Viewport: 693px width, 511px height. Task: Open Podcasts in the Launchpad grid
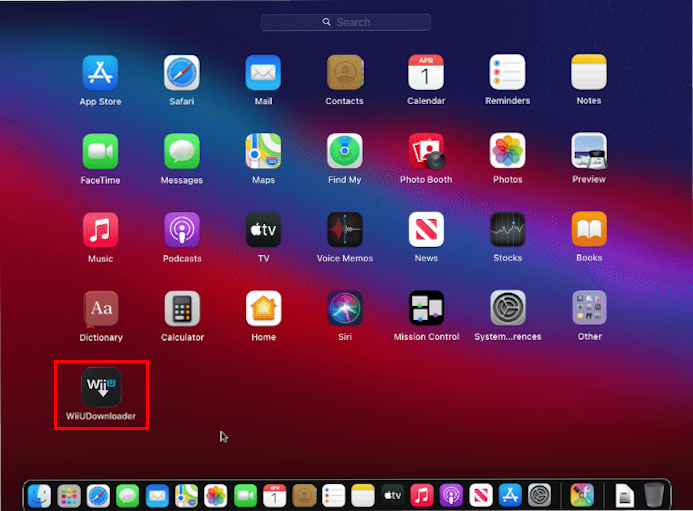[x=182, y=230]
